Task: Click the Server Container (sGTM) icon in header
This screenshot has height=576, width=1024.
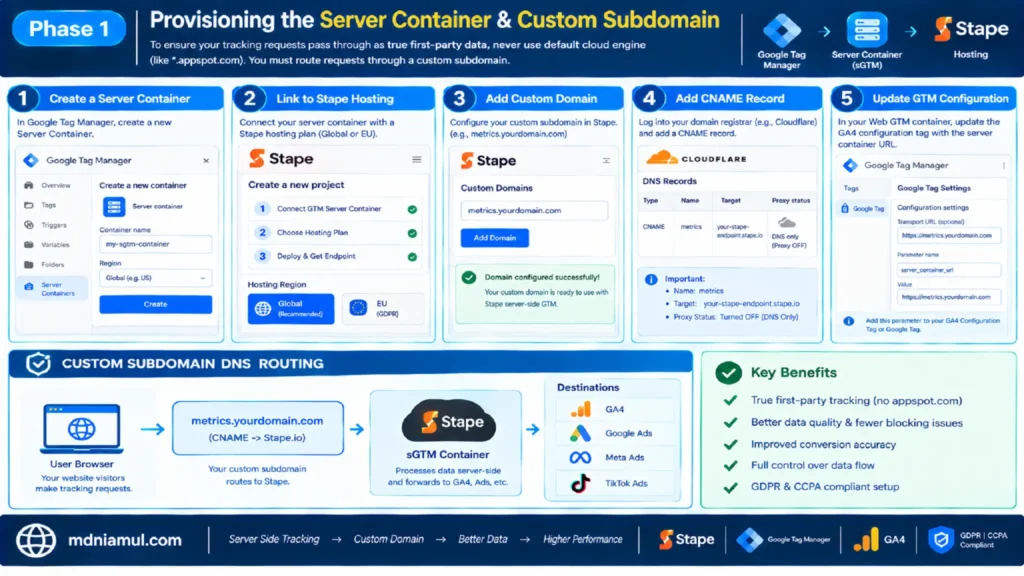Action: 866,29
